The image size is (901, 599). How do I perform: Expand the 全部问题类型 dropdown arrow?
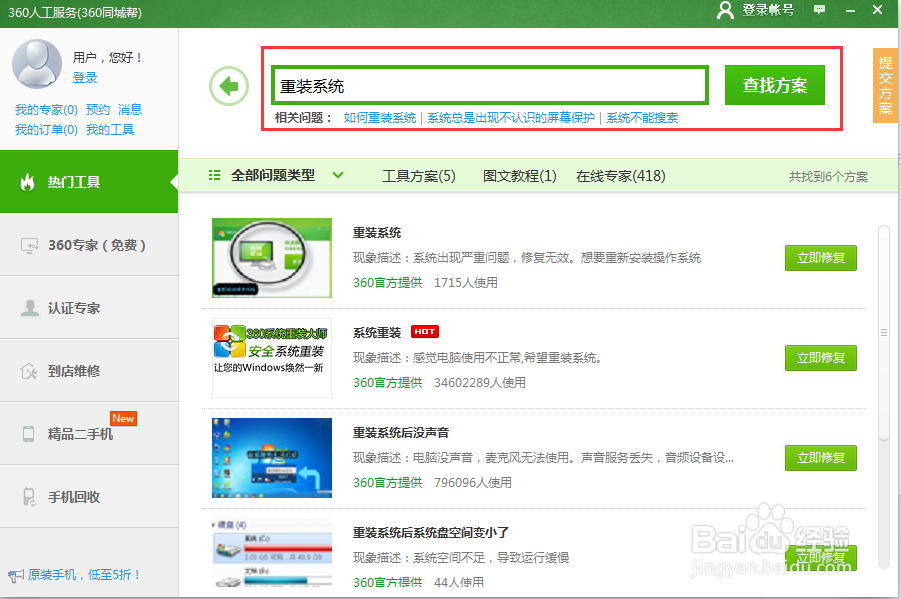[338, 175]
